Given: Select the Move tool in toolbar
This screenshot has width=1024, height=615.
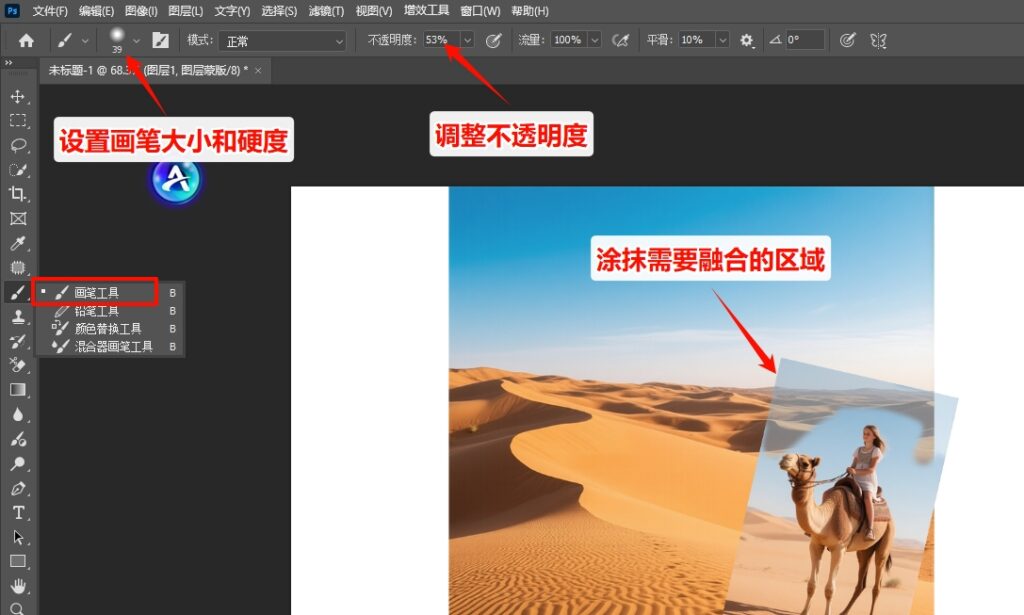Looking at the screenshot, I should click(x=17, y=97).
